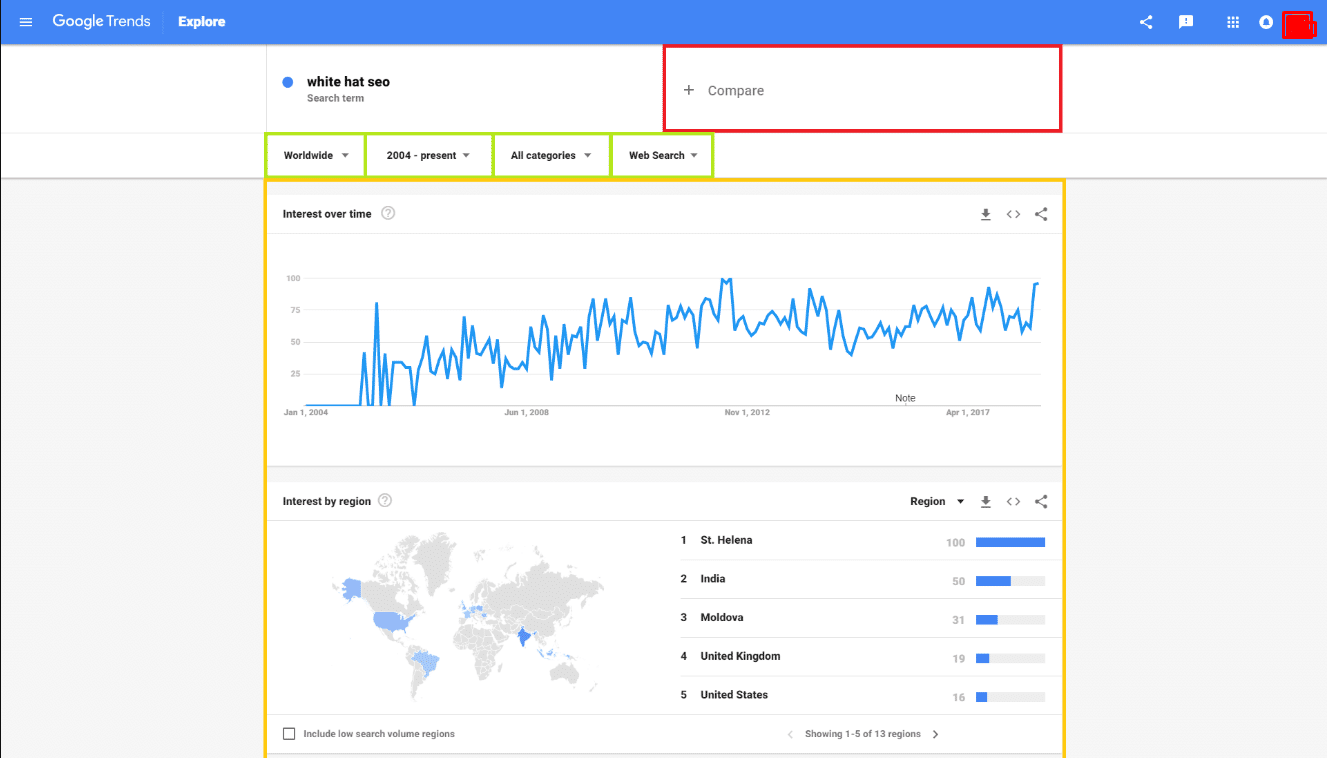Click the send feedback icon in header
The image size is (1327, 758).
coord(1186,22)
